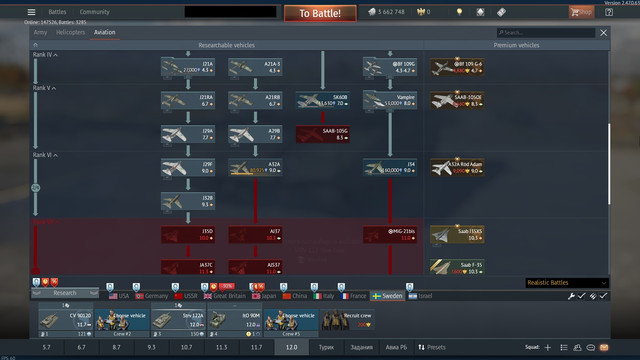The height and width of the screenshot is (360, 640).
Task: Select the France nation tab
Action: click(x=353, y=296)
